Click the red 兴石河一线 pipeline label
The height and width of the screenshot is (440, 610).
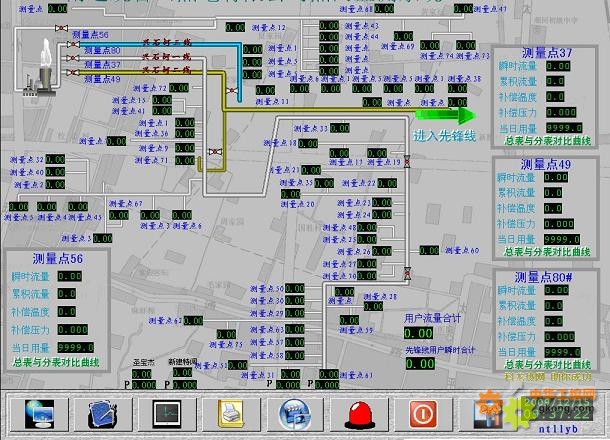(x=167, y=57)
